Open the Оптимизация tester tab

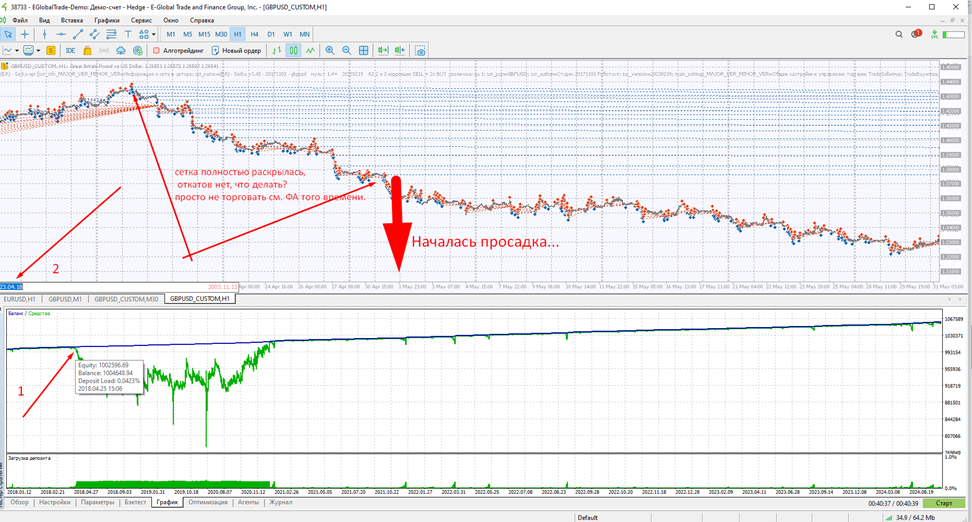click(x=208, y=502)
